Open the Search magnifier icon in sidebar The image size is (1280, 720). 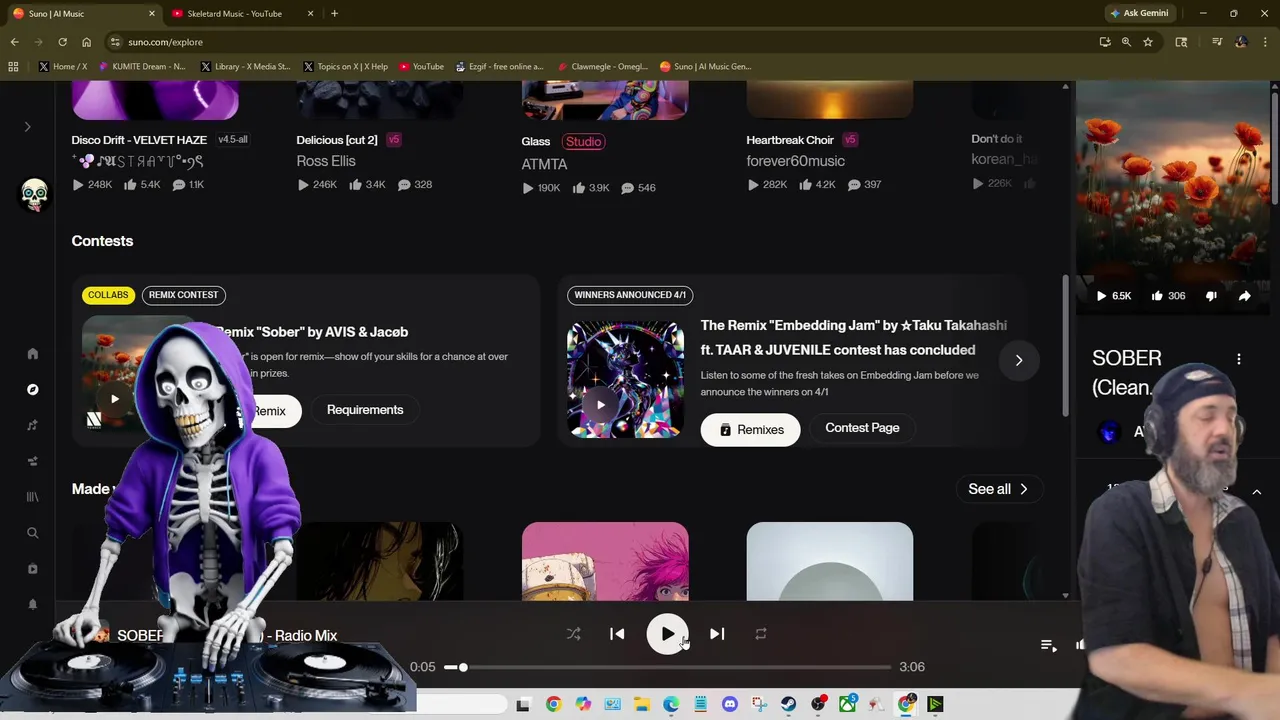32,533
